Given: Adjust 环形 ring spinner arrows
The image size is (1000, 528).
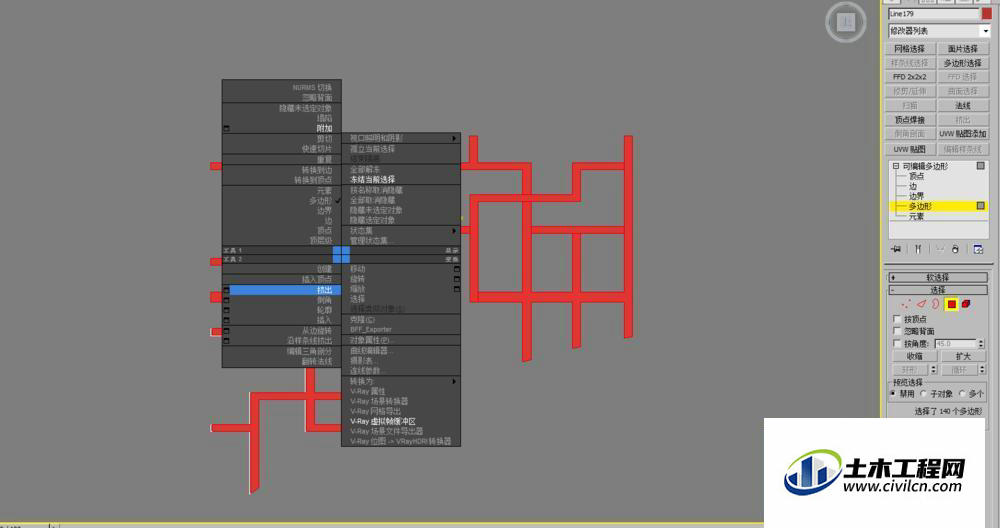Looking at the screenshot, I should click(x=934, y=369).
